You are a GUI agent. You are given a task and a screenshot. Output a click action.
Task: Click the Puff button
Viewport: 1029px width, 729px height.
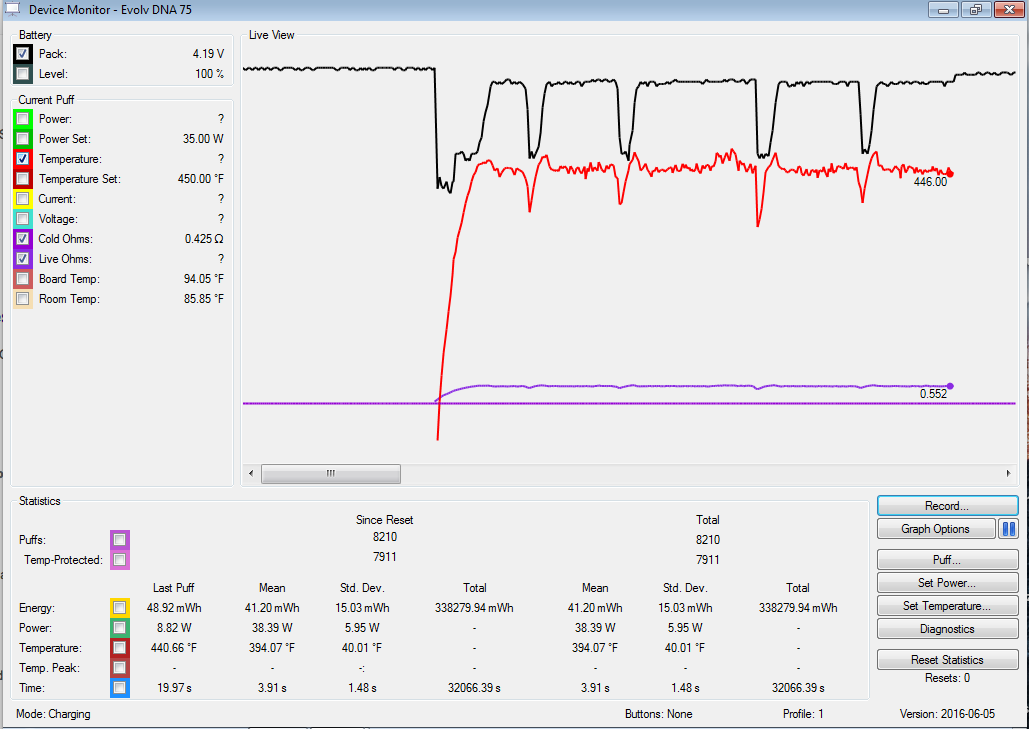947,560
